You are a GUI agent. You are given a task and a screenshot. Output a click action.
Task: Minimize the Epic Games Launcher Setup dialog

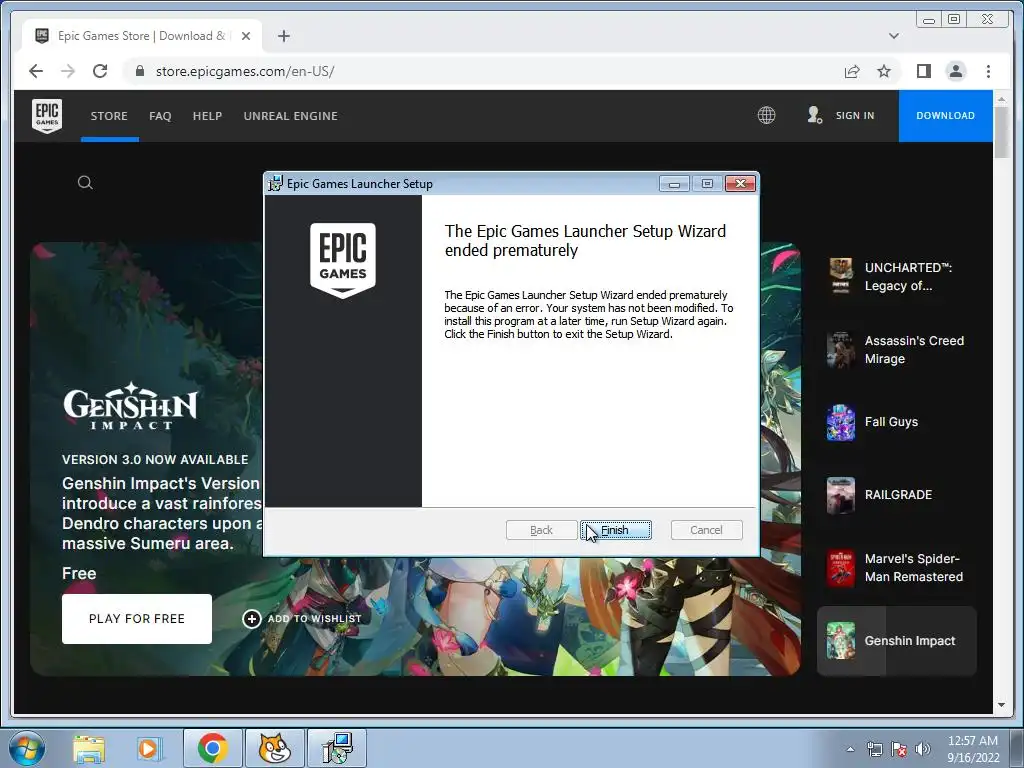coord(674,184)
